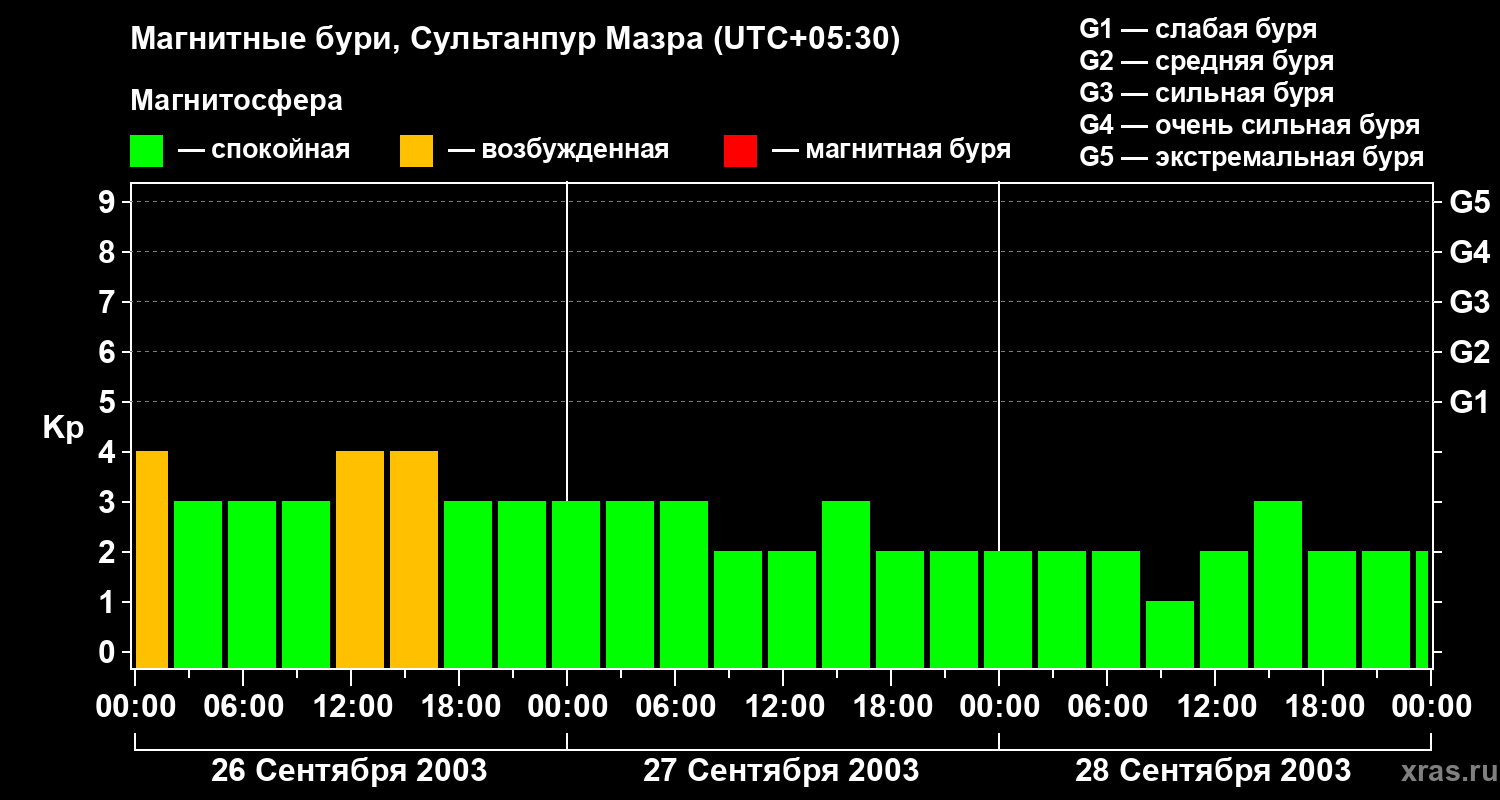Click the 'Магнитосфера' legend heading
The height and width of the screenshot is (800, 1500).
tap(236, 101)
